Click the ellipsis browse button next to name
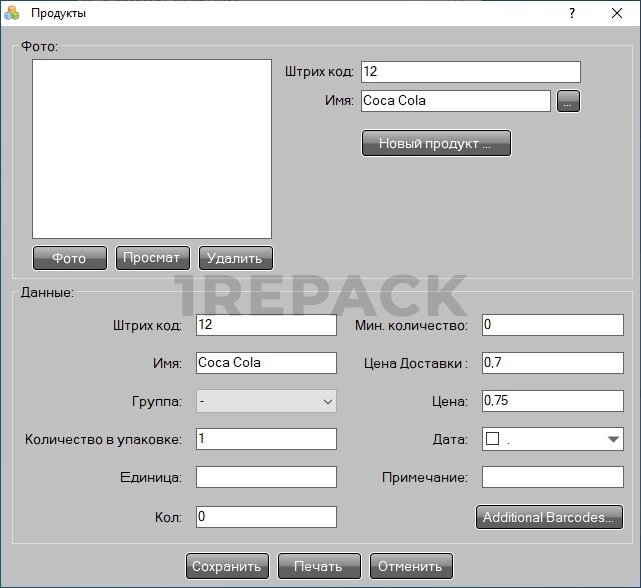The width and height of the screenshot is (641, 588). pos(568,101)
